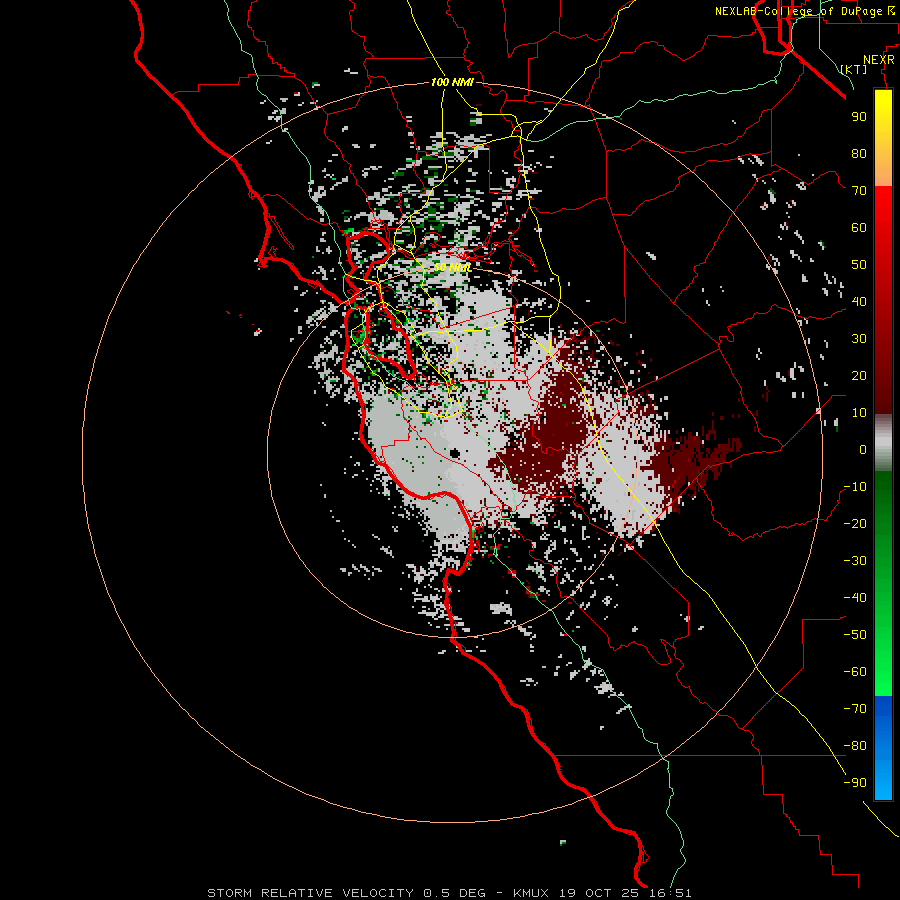
Task: Click the 60 value on the velocity scale
Action: click(x=859, y=228)
